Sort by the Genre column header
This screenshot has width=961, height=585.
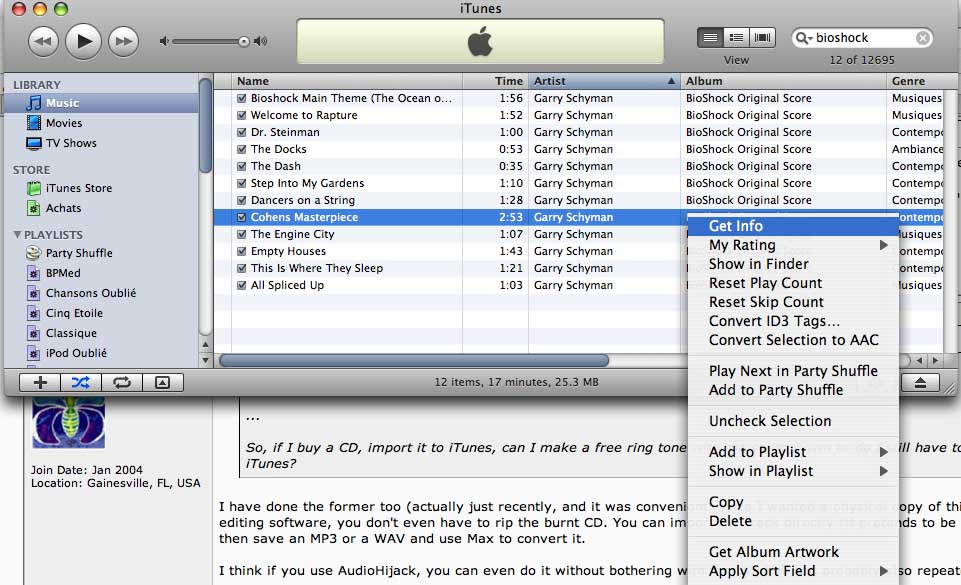point(914,81)
